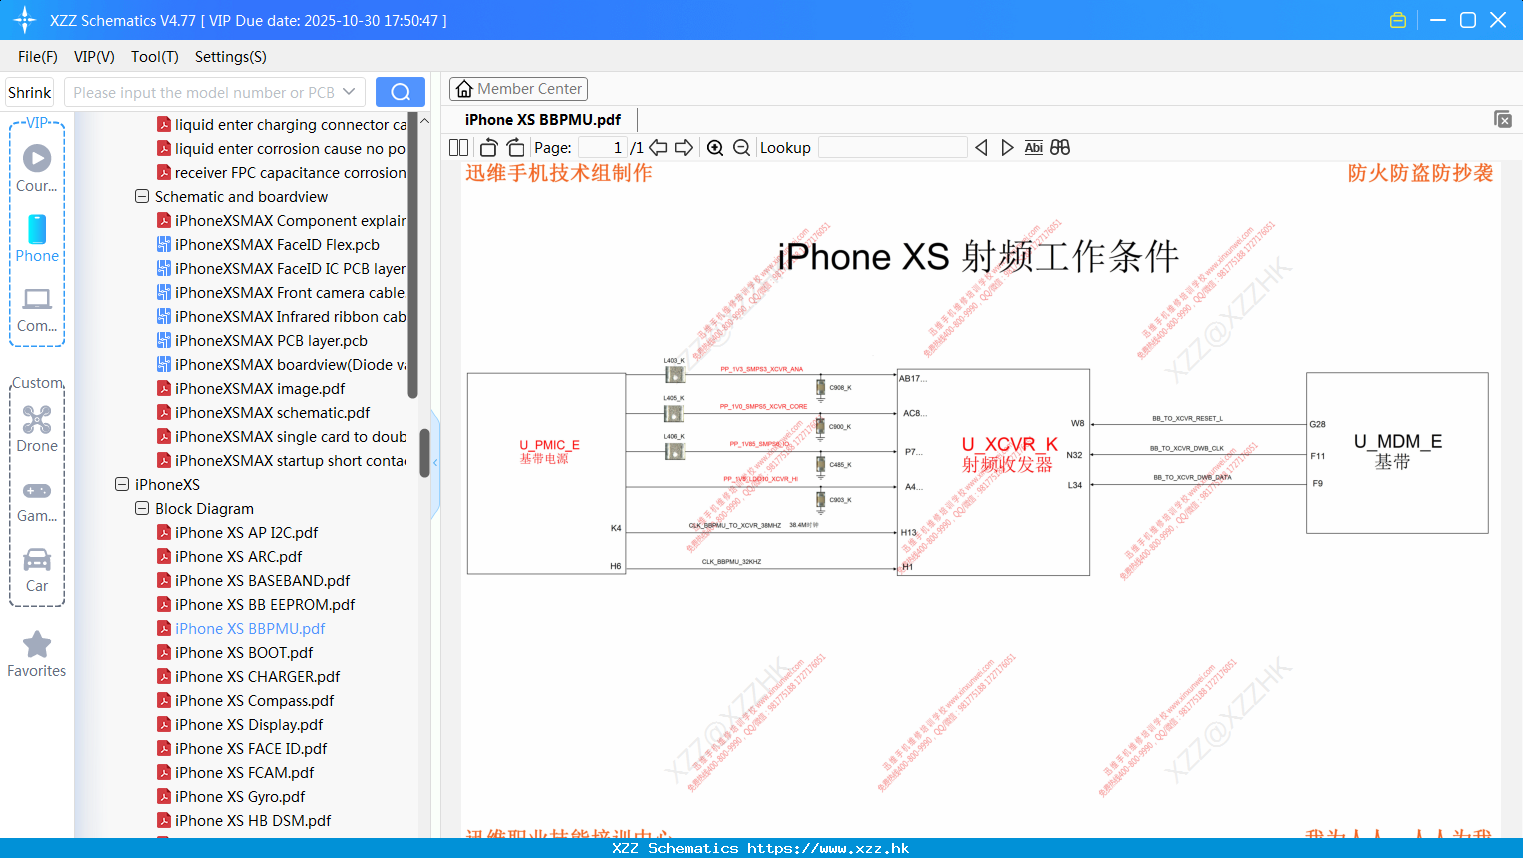Open iPhone XS FACE ID.pdf
The image size is (1523, 858).
click(251, 749)
